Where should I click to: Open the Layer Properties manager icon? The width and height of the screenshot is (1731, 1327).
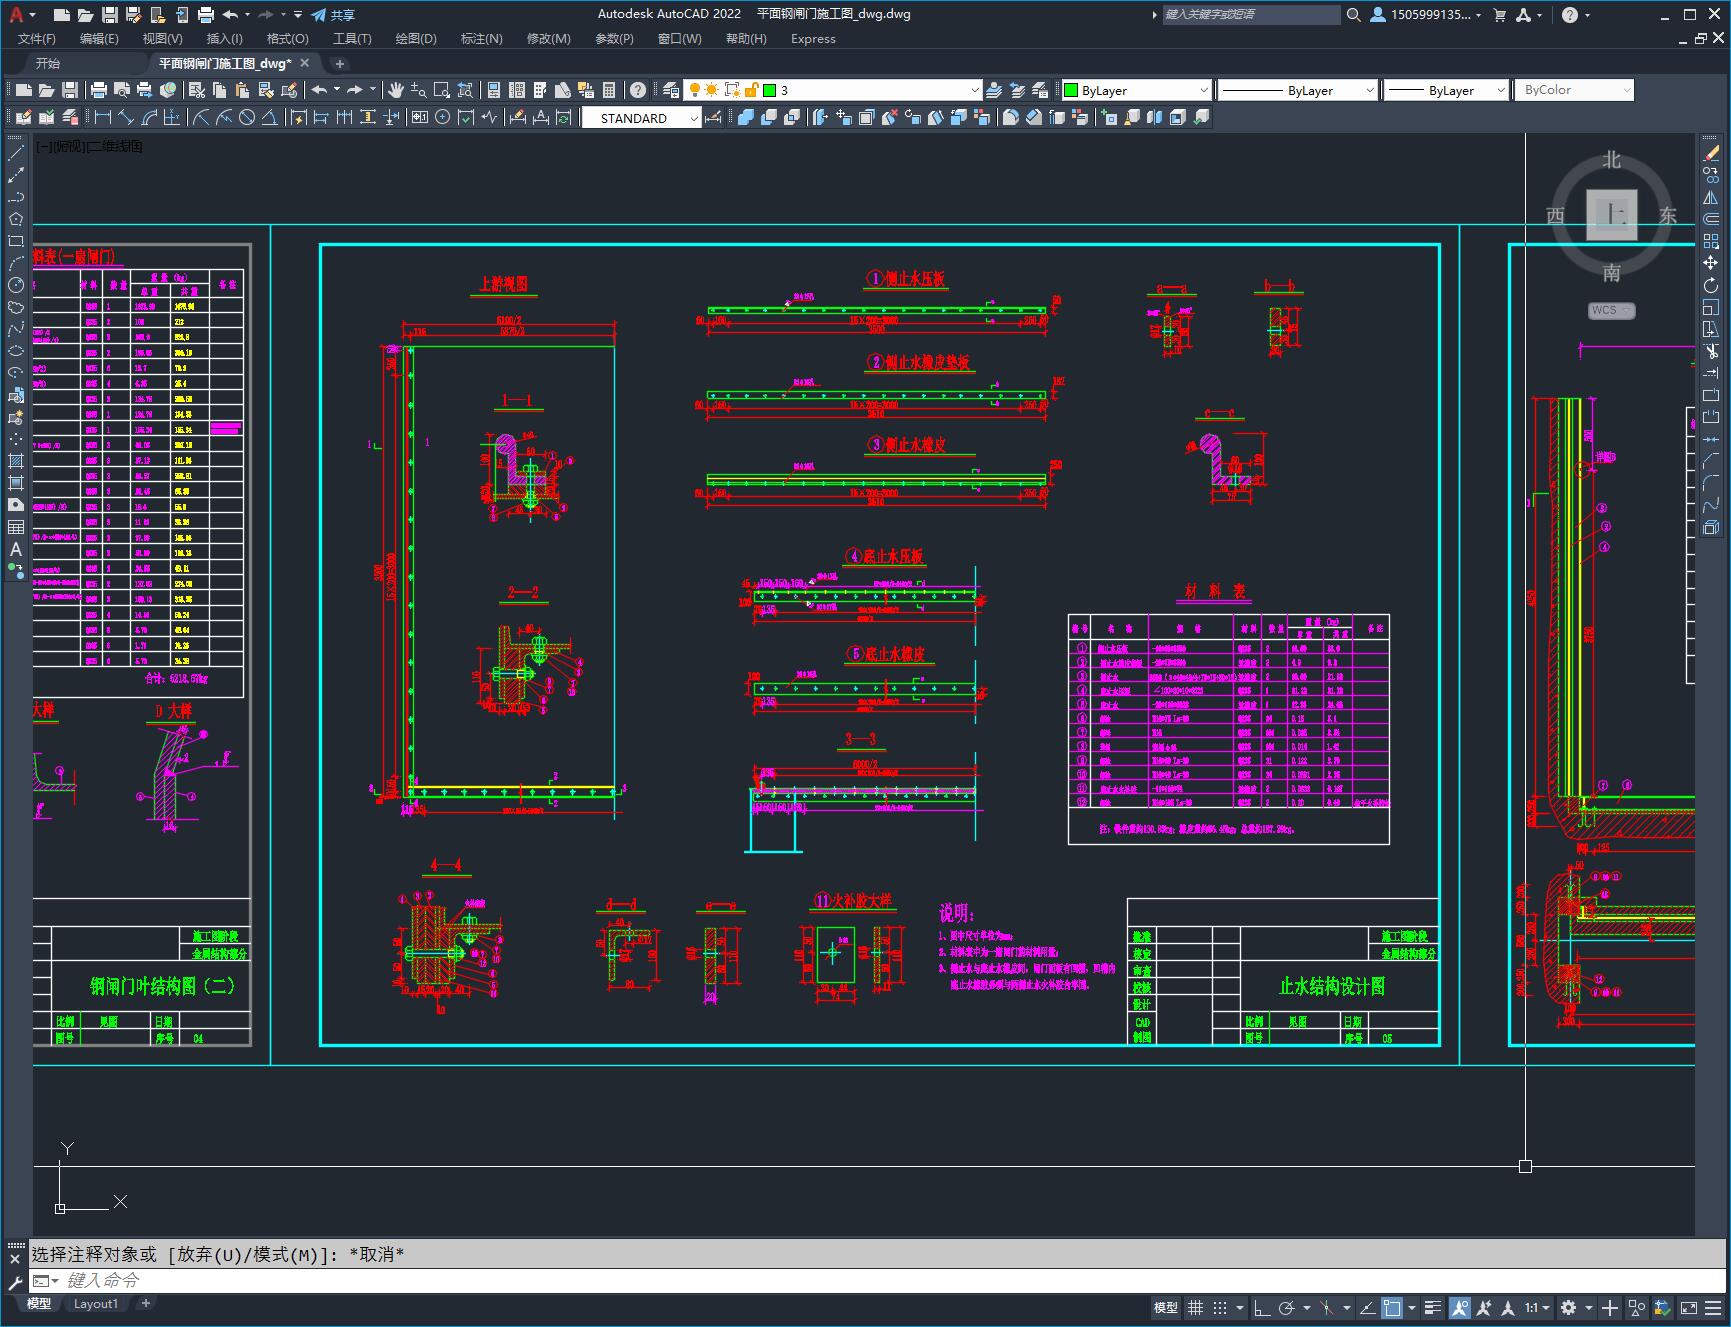(671, 90)
